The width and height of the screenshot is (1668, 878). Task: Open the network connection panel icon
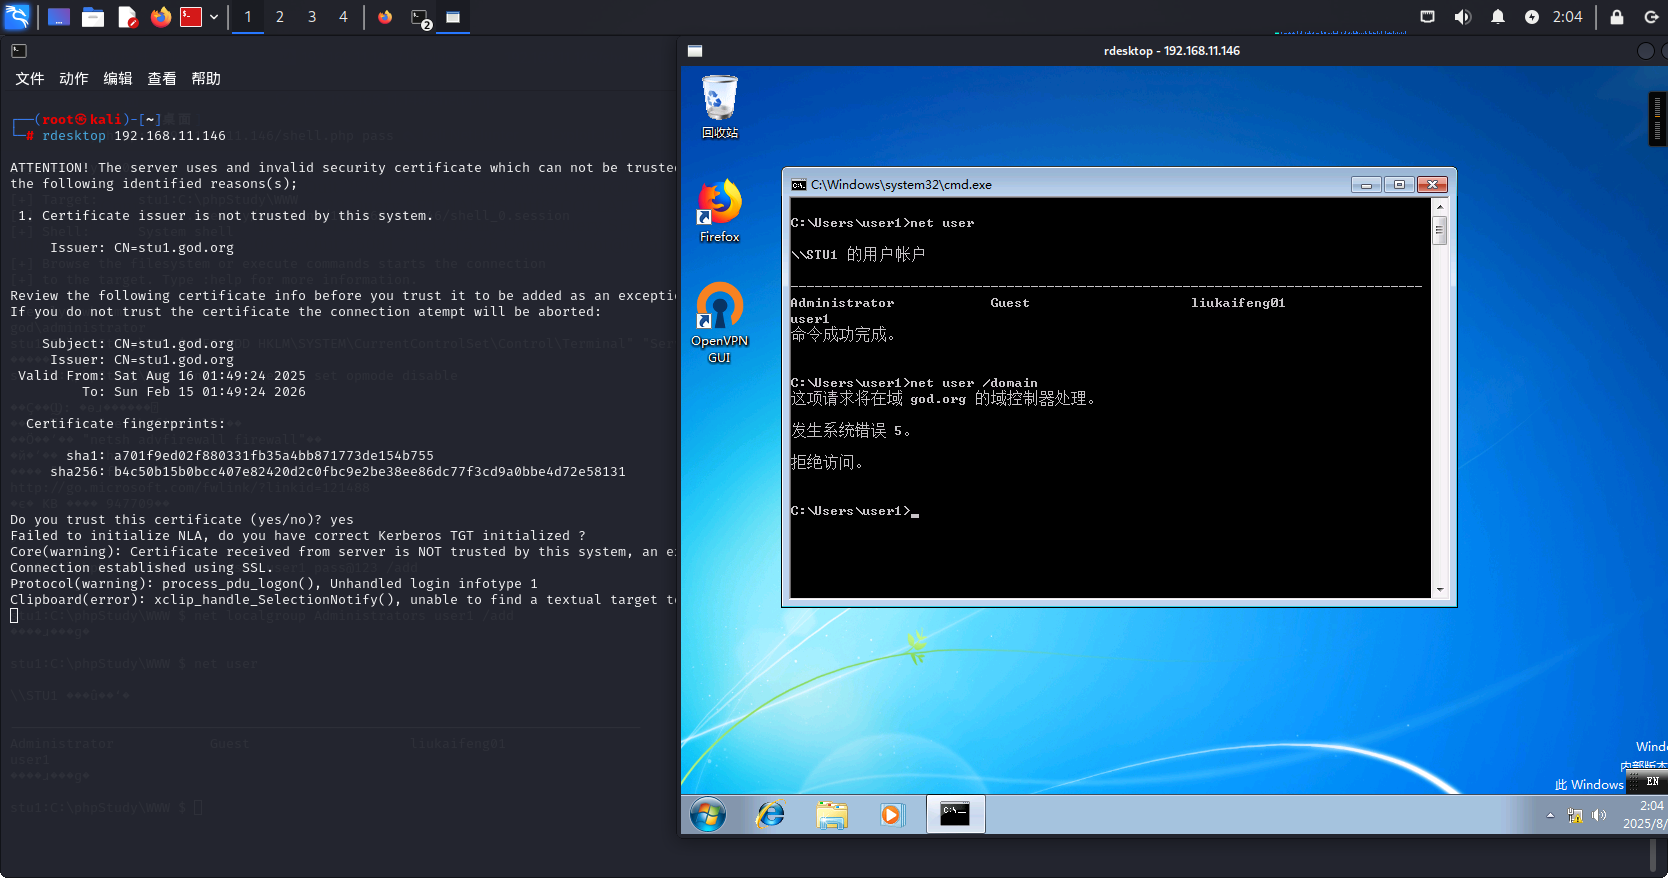[1428, 17]
